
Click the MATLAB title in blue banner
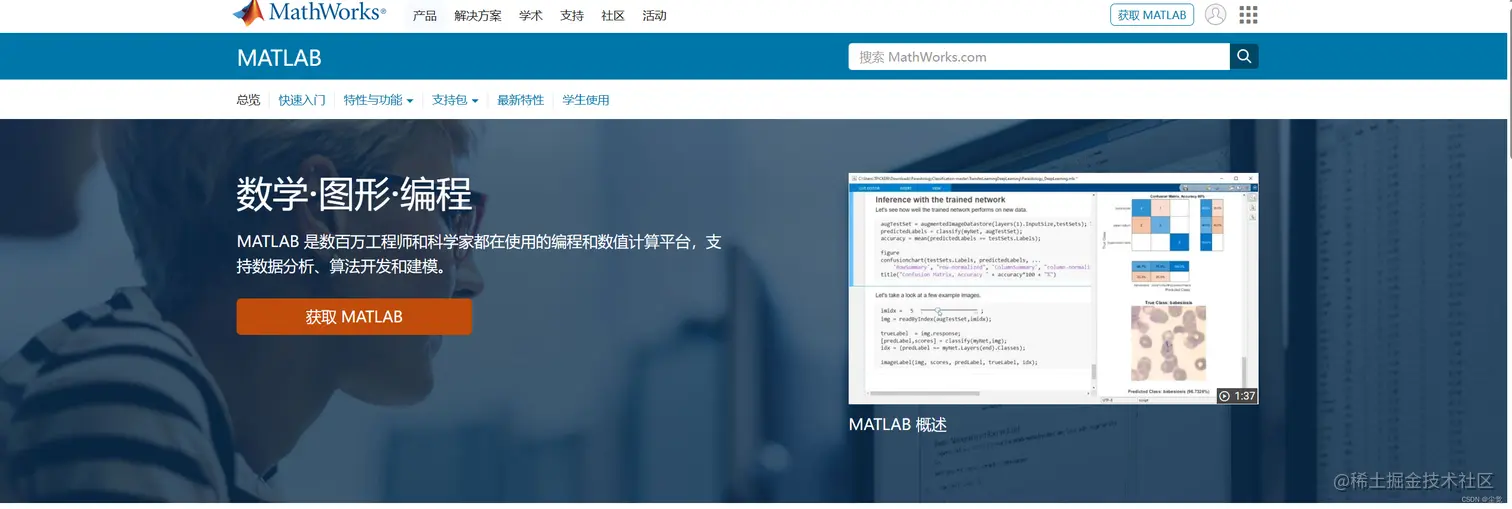[279, 58]
